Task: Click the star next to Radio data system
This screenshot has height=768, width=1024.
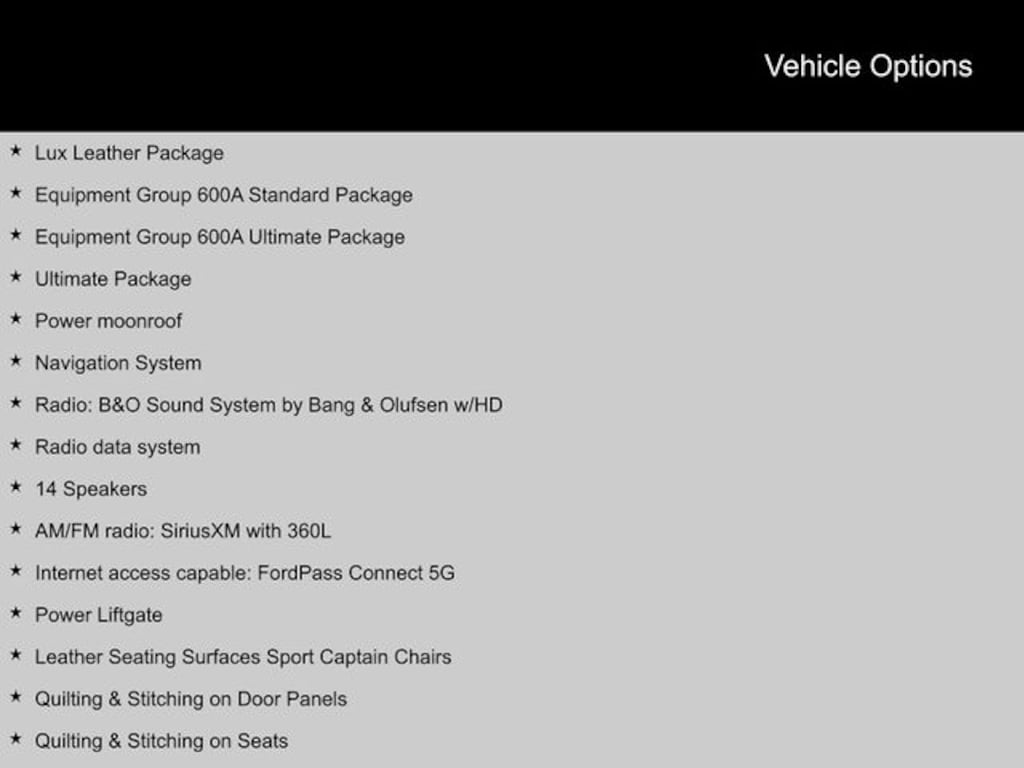Action: (15, 446)
